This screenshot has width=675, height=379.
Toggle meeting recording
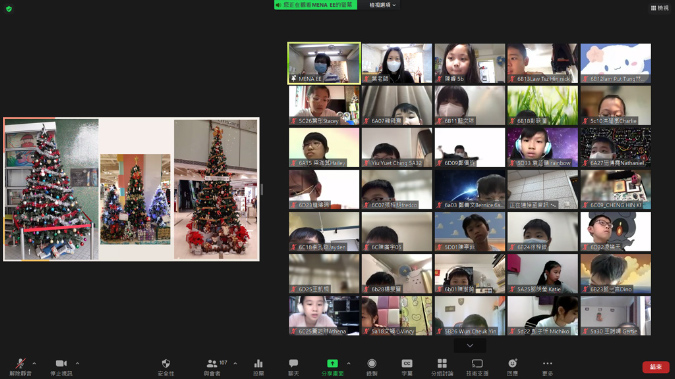[x=372, y=367]
